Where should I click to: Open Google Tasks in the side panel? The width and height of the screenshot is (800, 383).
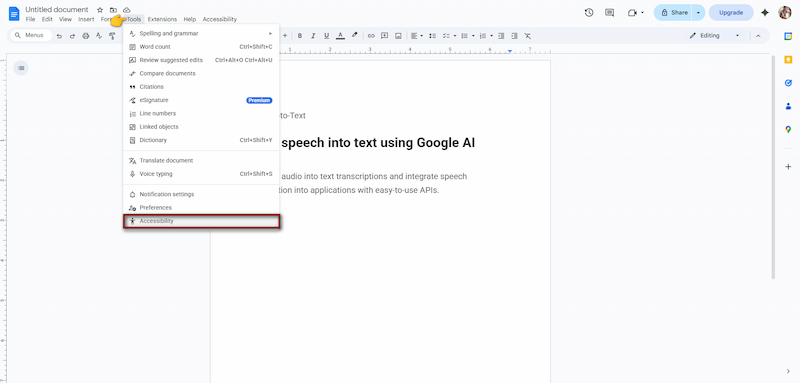pos(788,83)
